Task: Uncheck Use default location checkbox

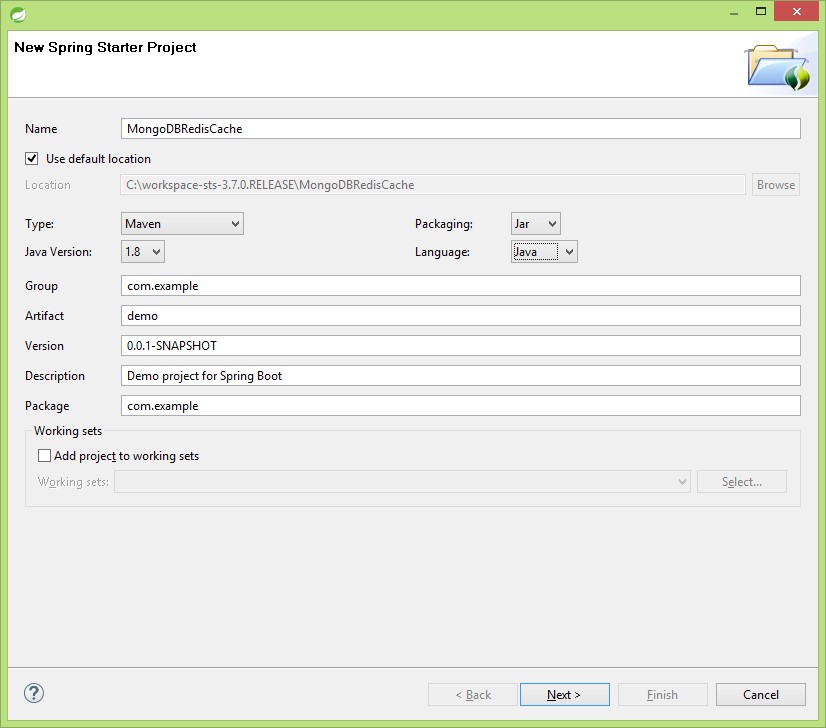Action: (32, 159)
